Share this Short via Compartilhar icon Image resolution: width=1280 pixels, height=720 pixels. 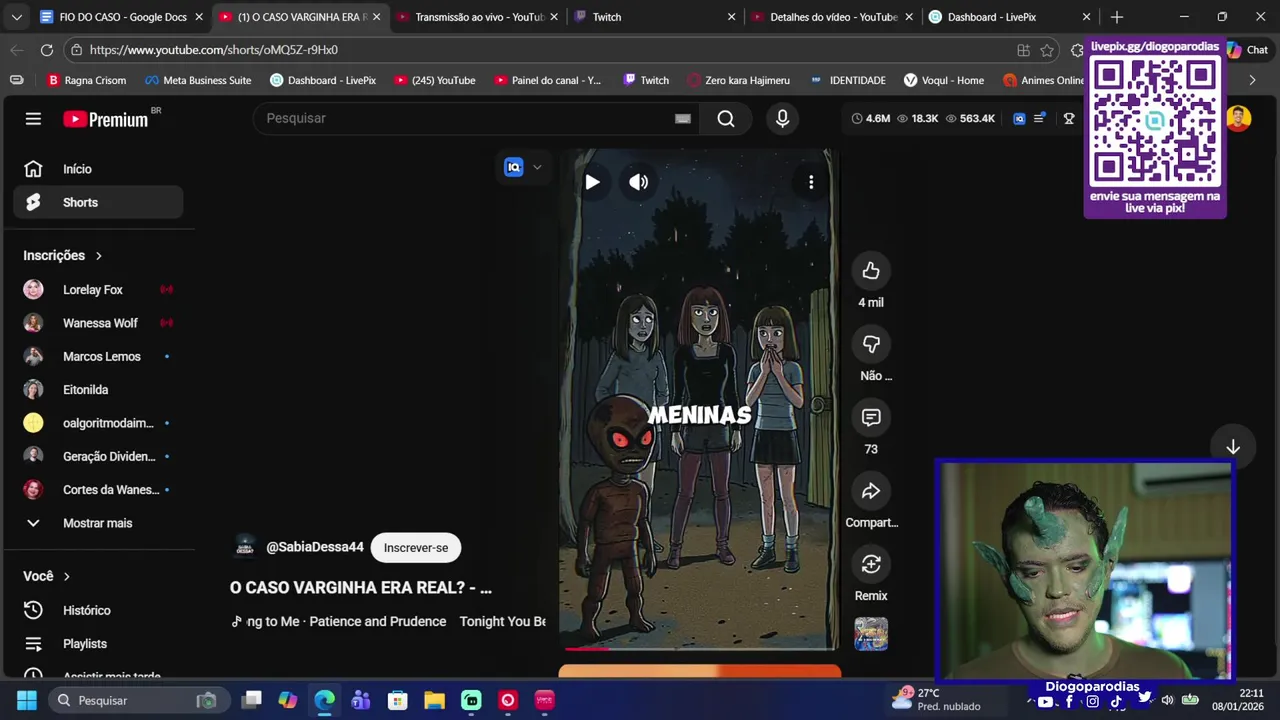tap(871, 491)
